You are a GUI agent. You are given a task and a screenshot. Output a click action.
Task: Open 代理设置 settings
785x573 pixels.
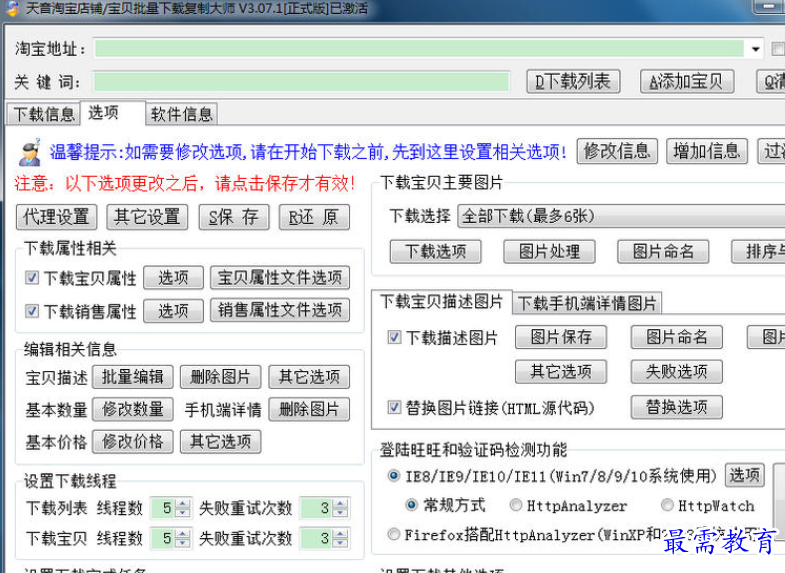(x=56, y=217)
